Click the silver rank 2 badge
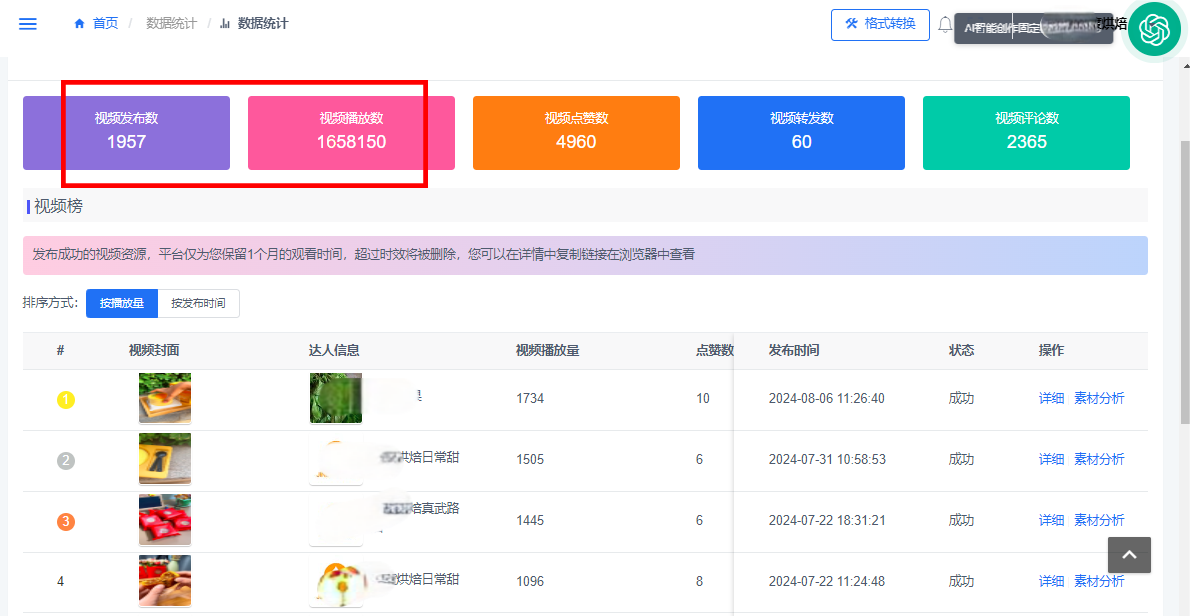Image resolution: width=1190 pixels, height=616 pixels. [x=66, y=461]
